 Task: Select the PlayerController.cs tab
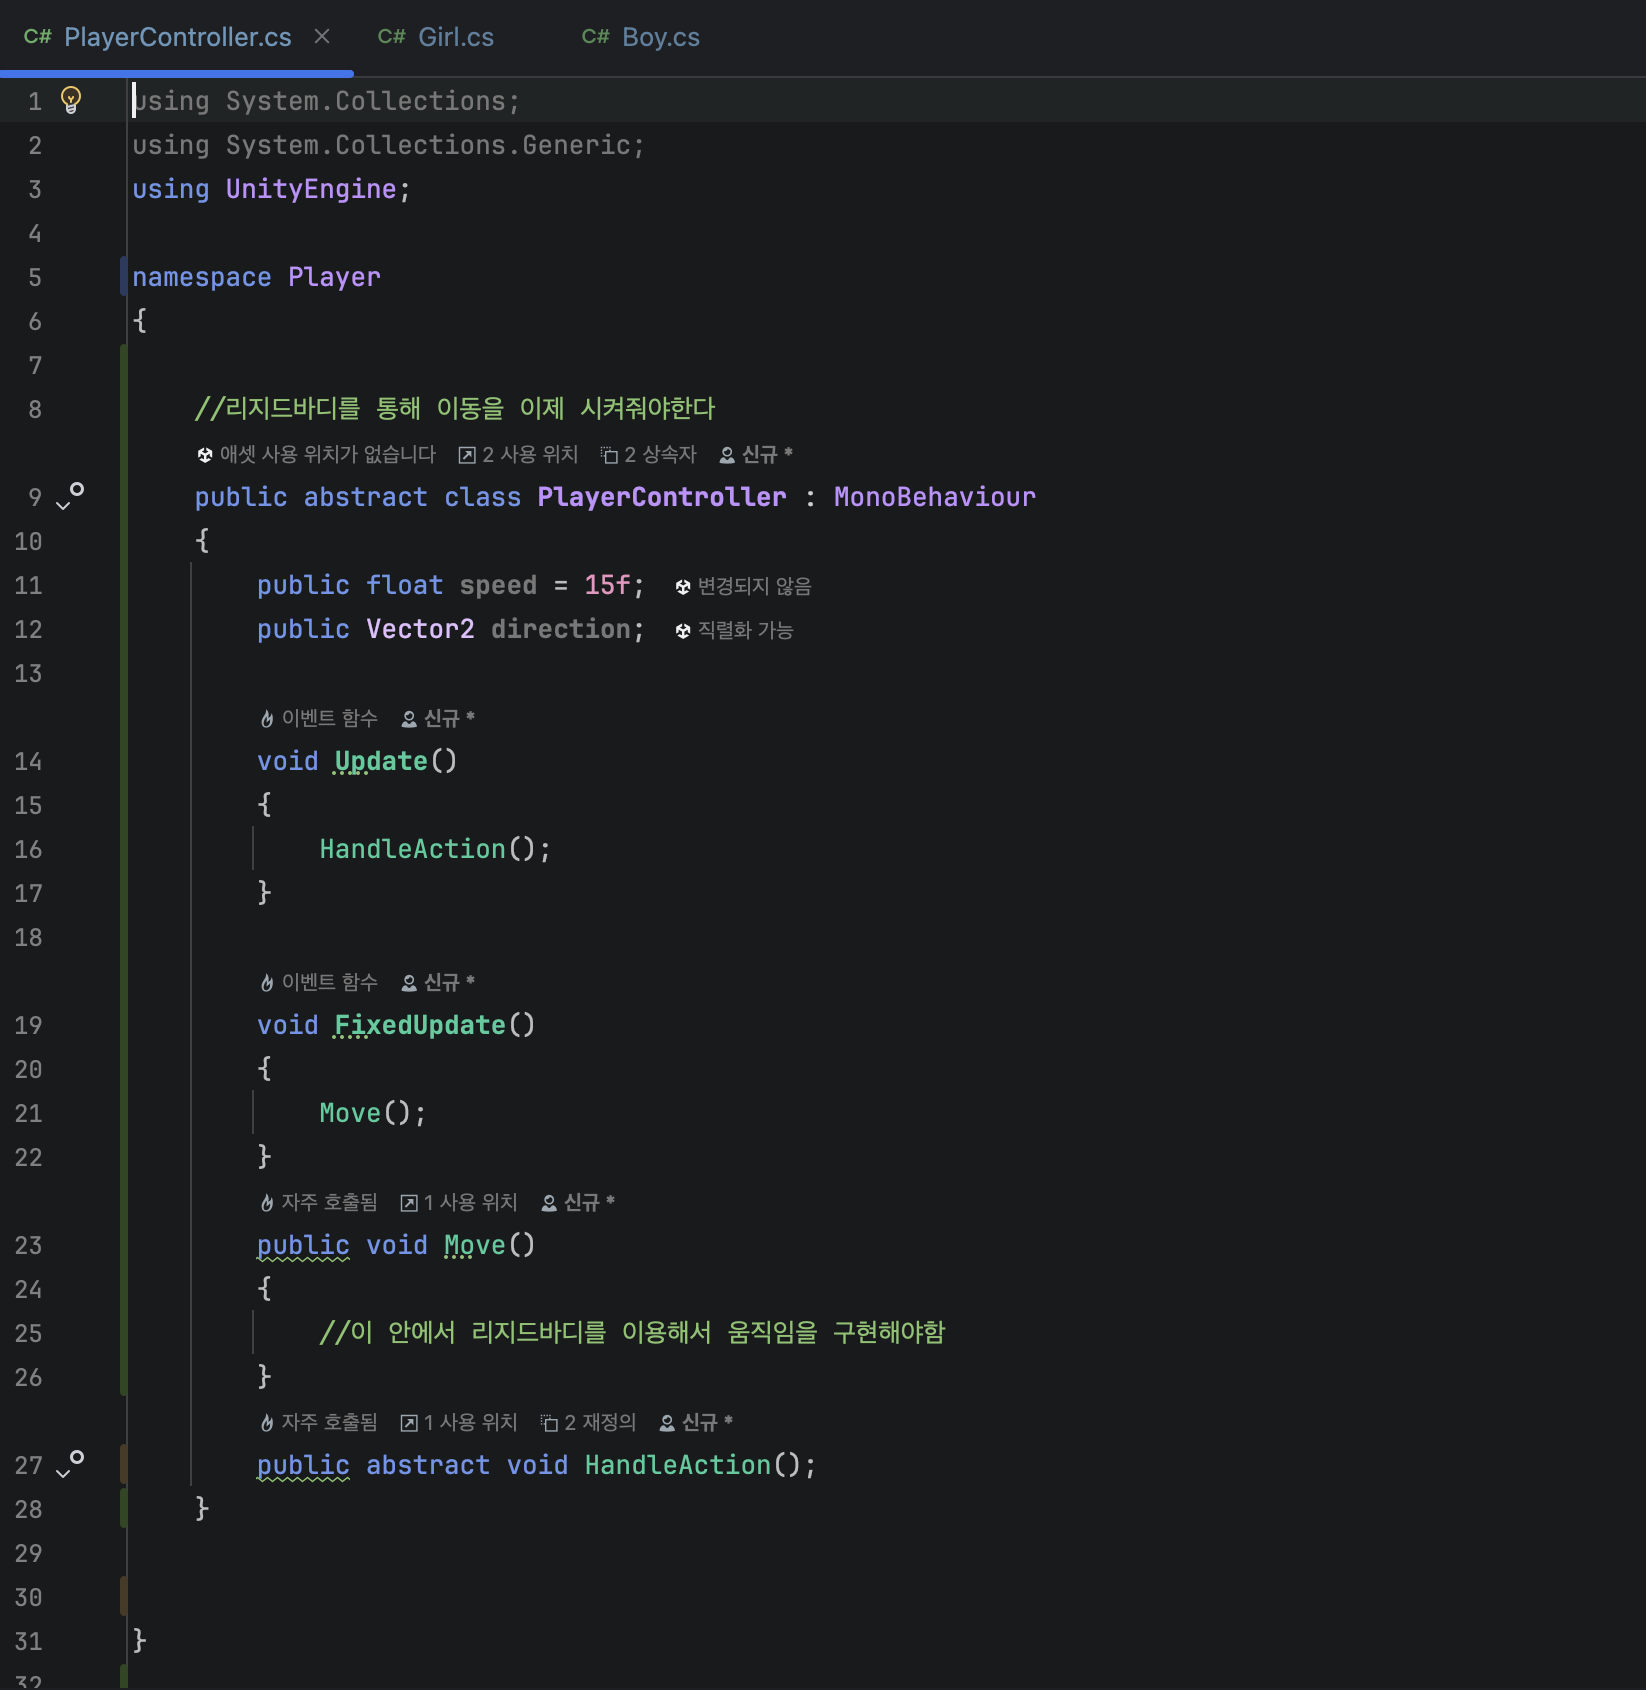[x=177, y=37]
